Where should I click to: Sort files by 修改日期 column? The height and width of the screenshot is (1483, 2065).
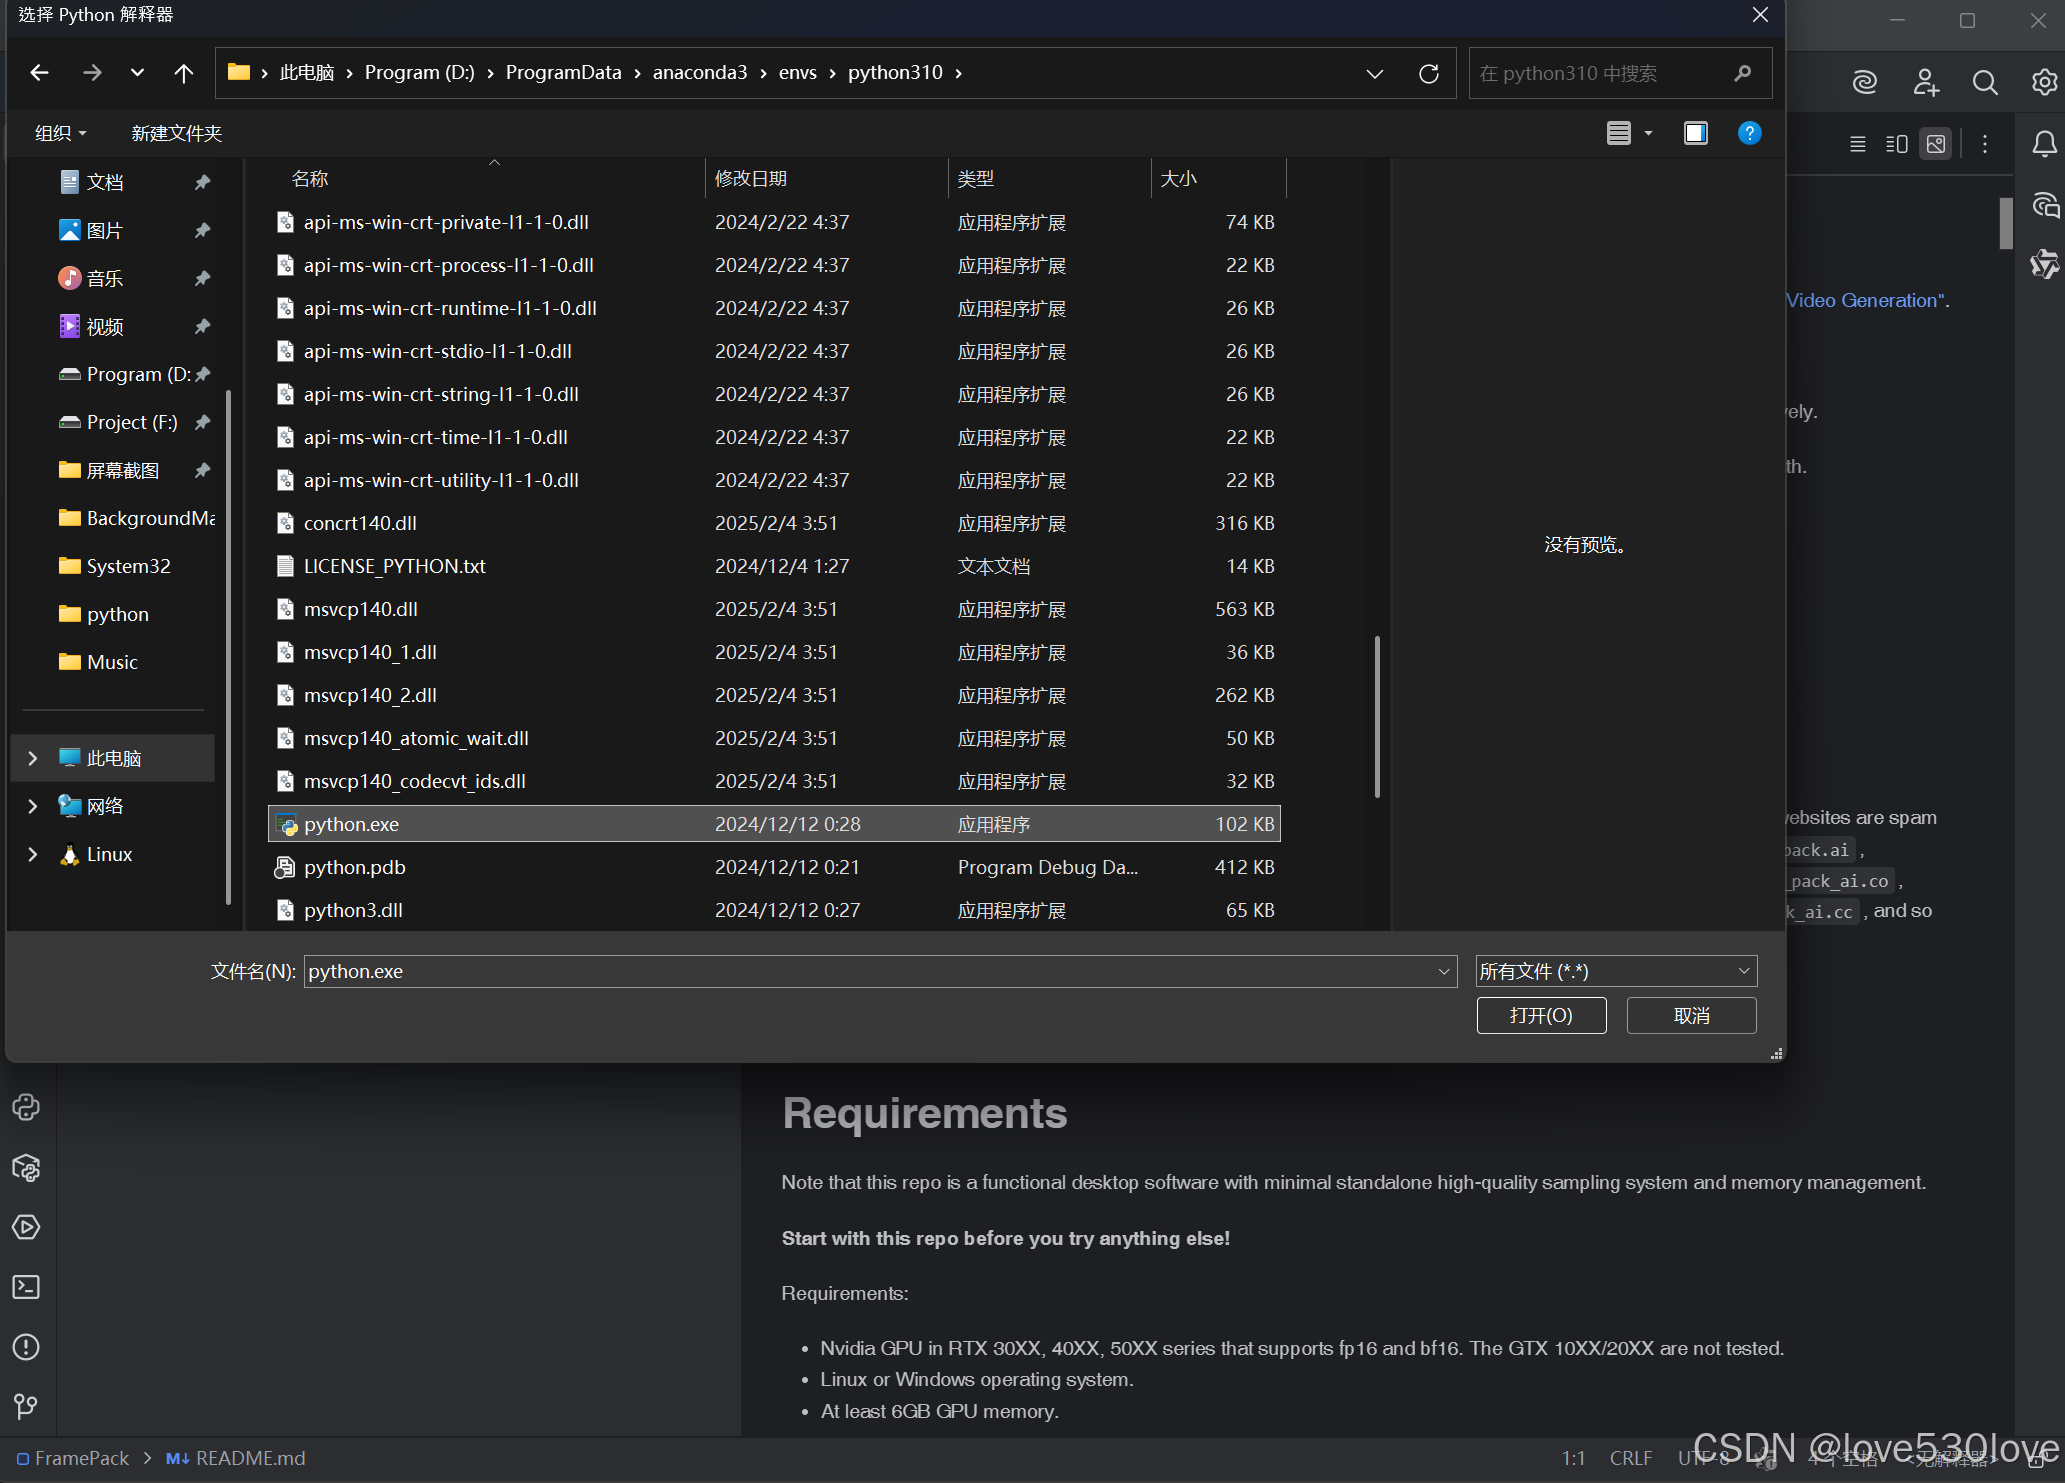(x=750, y=179)
